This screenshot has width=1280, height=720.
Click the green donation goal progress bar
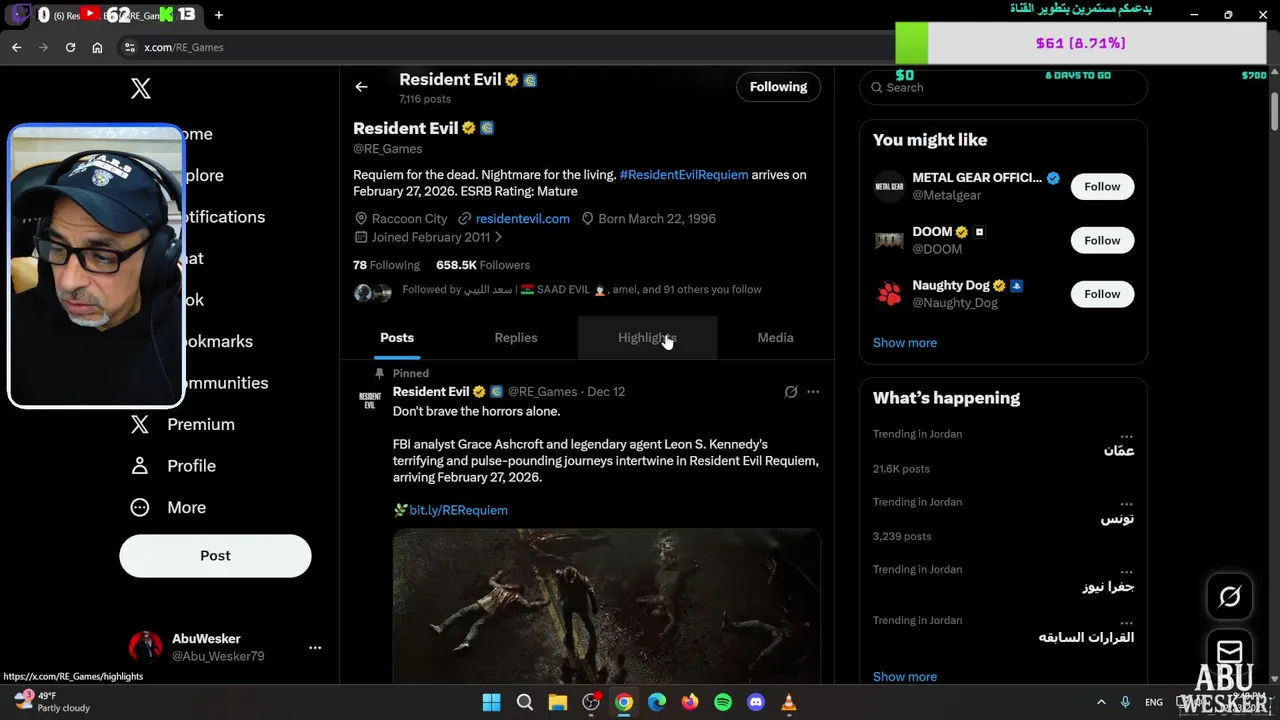pyautogui.click(x=912, y=43)
